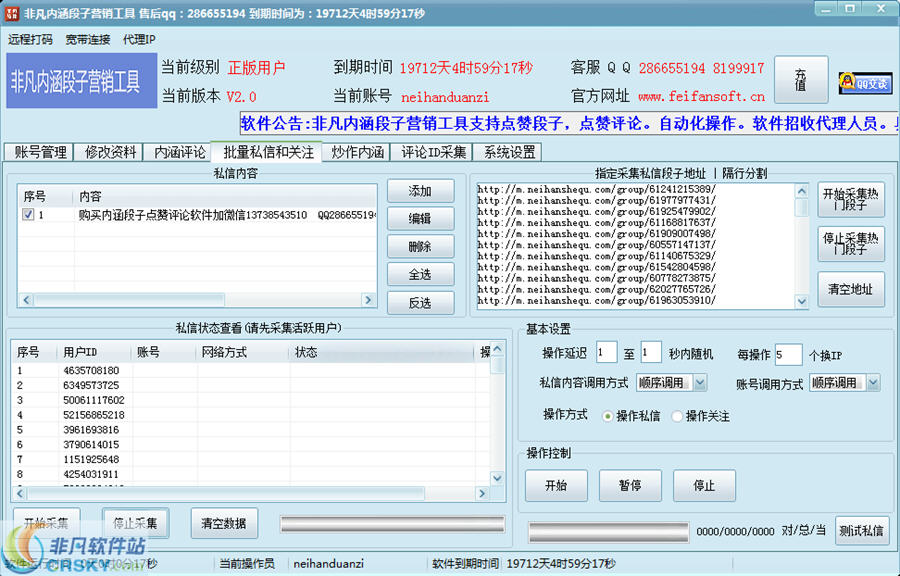Select user ID 52156865218 row
The image size is (900, 576).
point(251,415)
